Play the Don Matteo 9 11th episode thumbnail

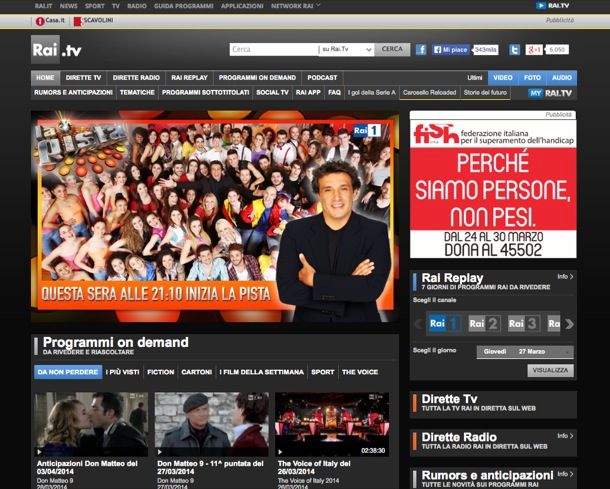212,424
